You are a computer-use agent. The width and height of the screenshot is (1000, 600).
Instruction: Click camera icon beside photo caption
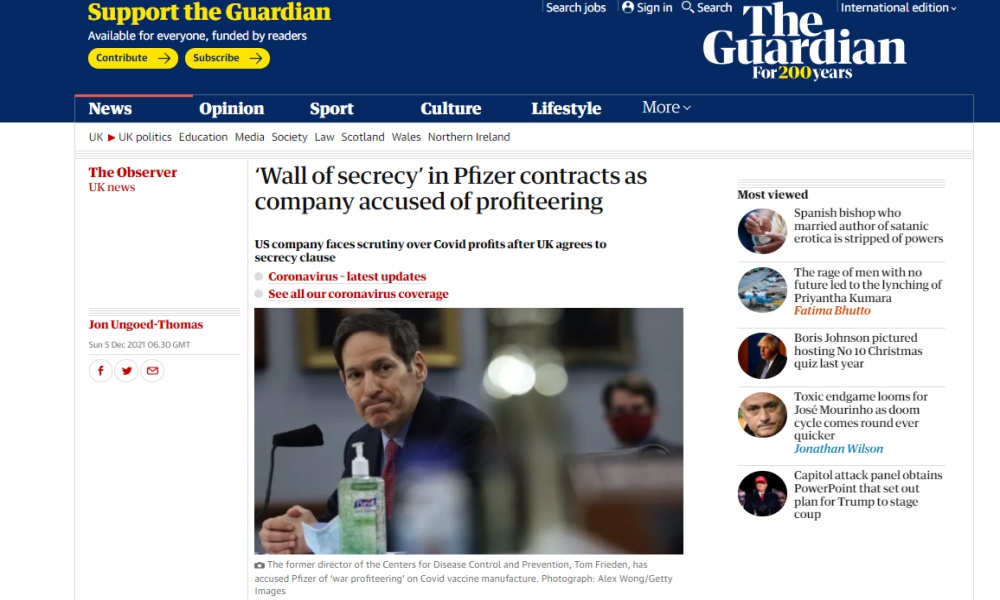260,565
